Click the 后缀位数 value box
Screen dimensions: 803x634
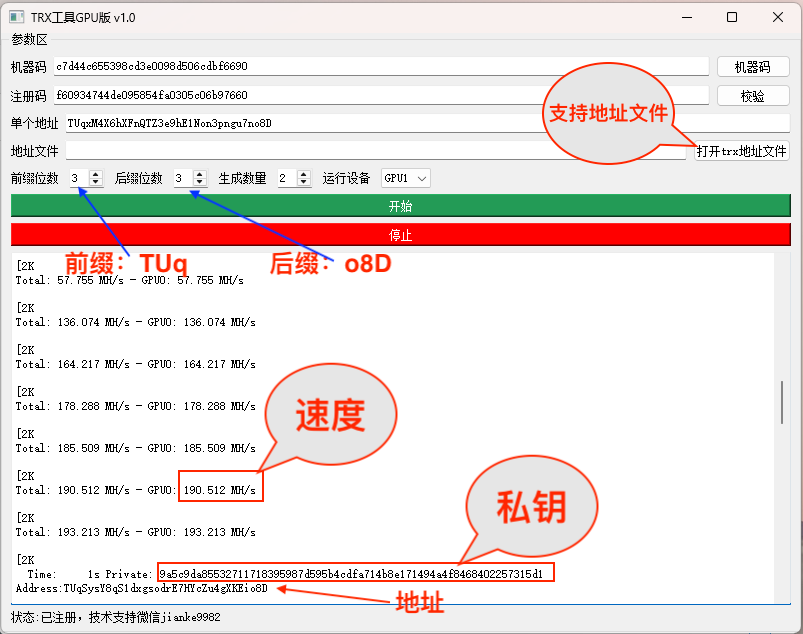coord(183,178)
